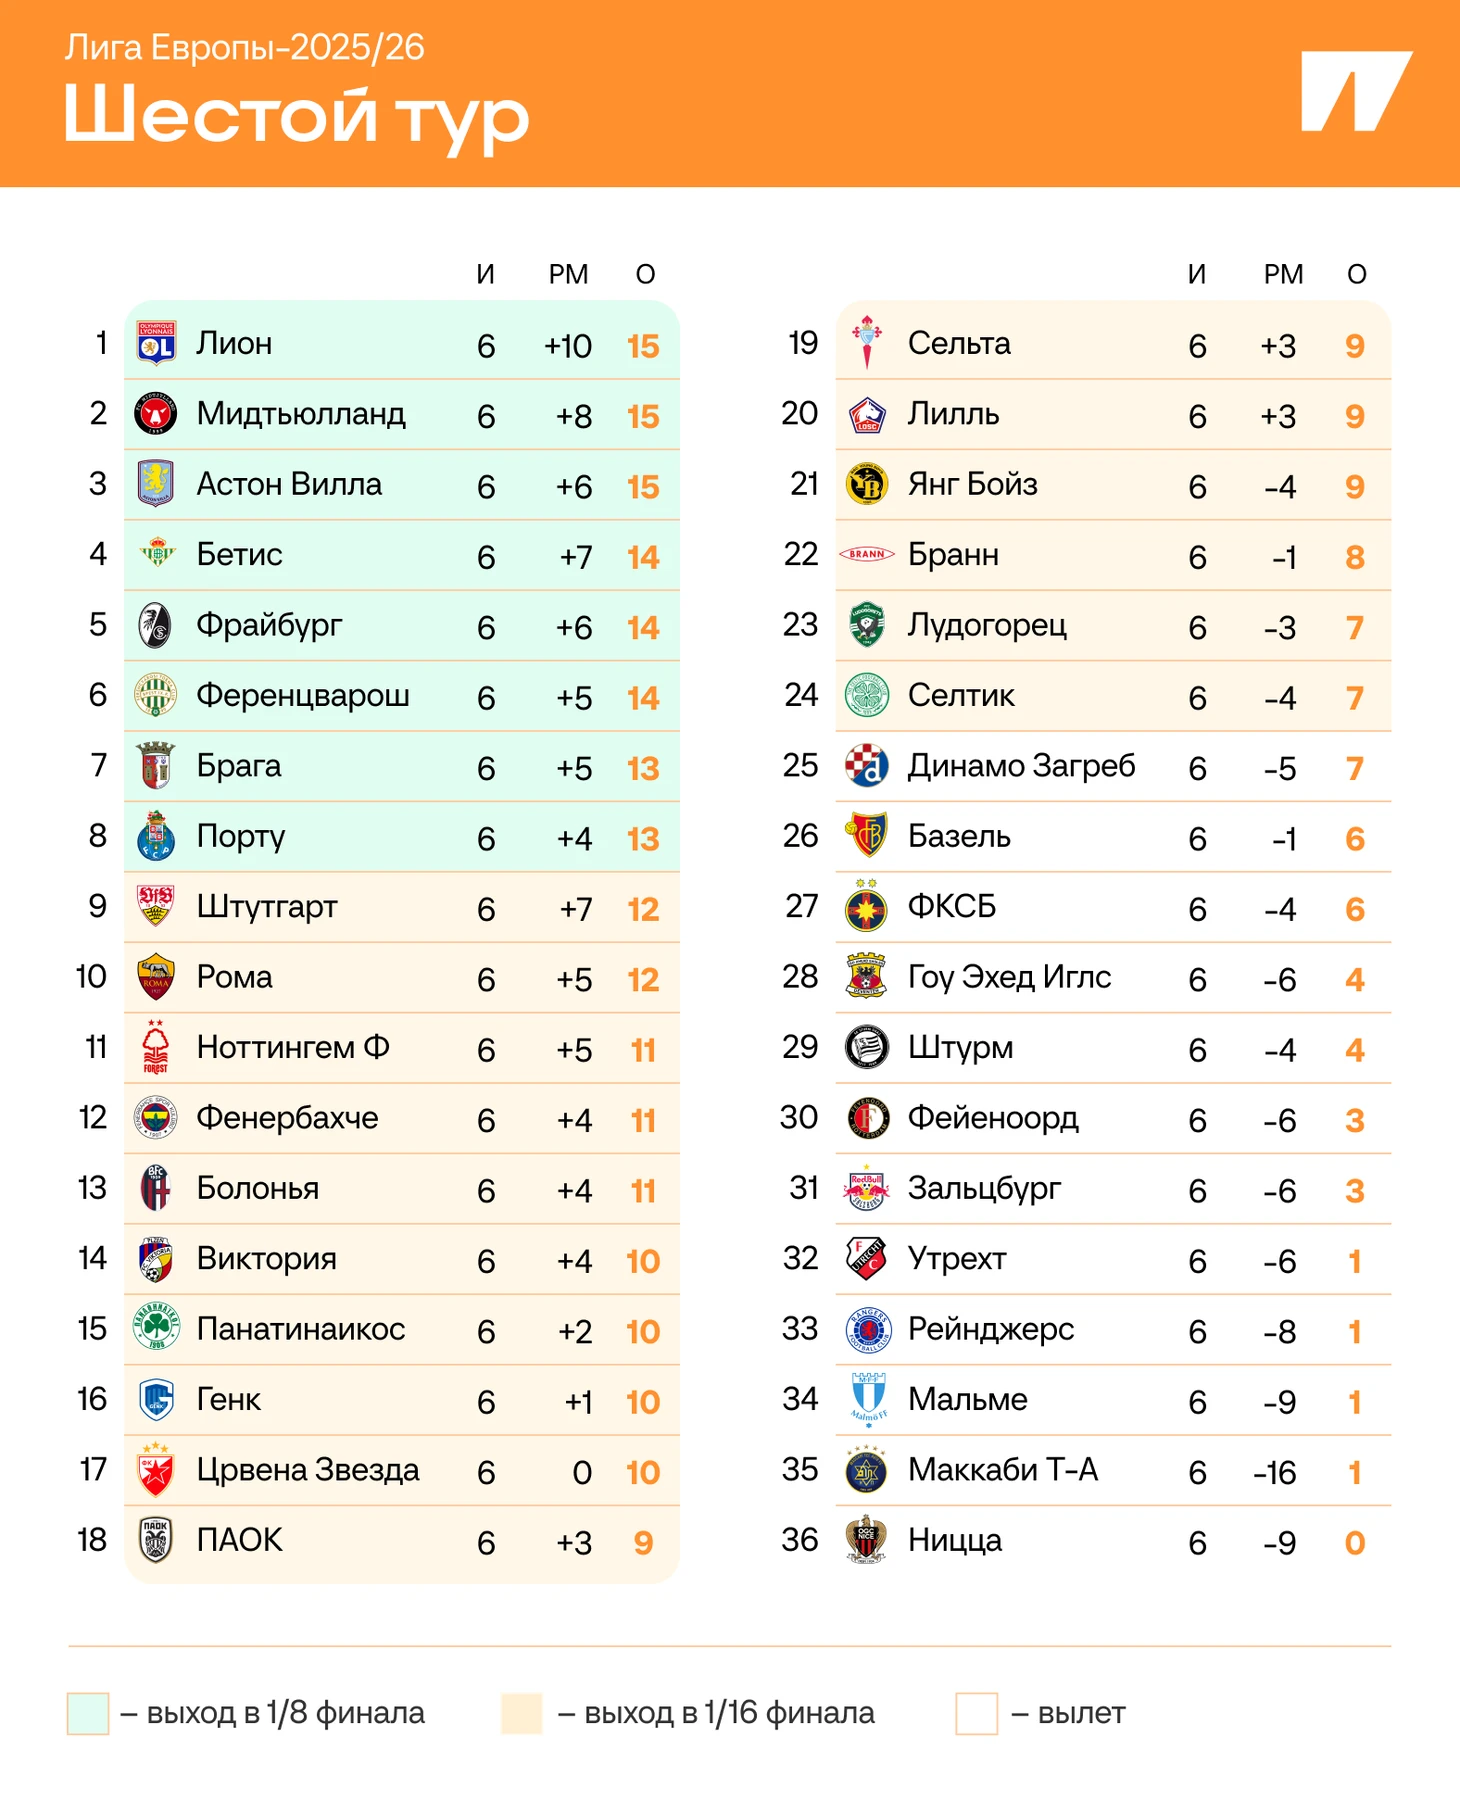
Task: Click the 'Лига Европы-2025/26' subtitle
Action: pos(245,47)
